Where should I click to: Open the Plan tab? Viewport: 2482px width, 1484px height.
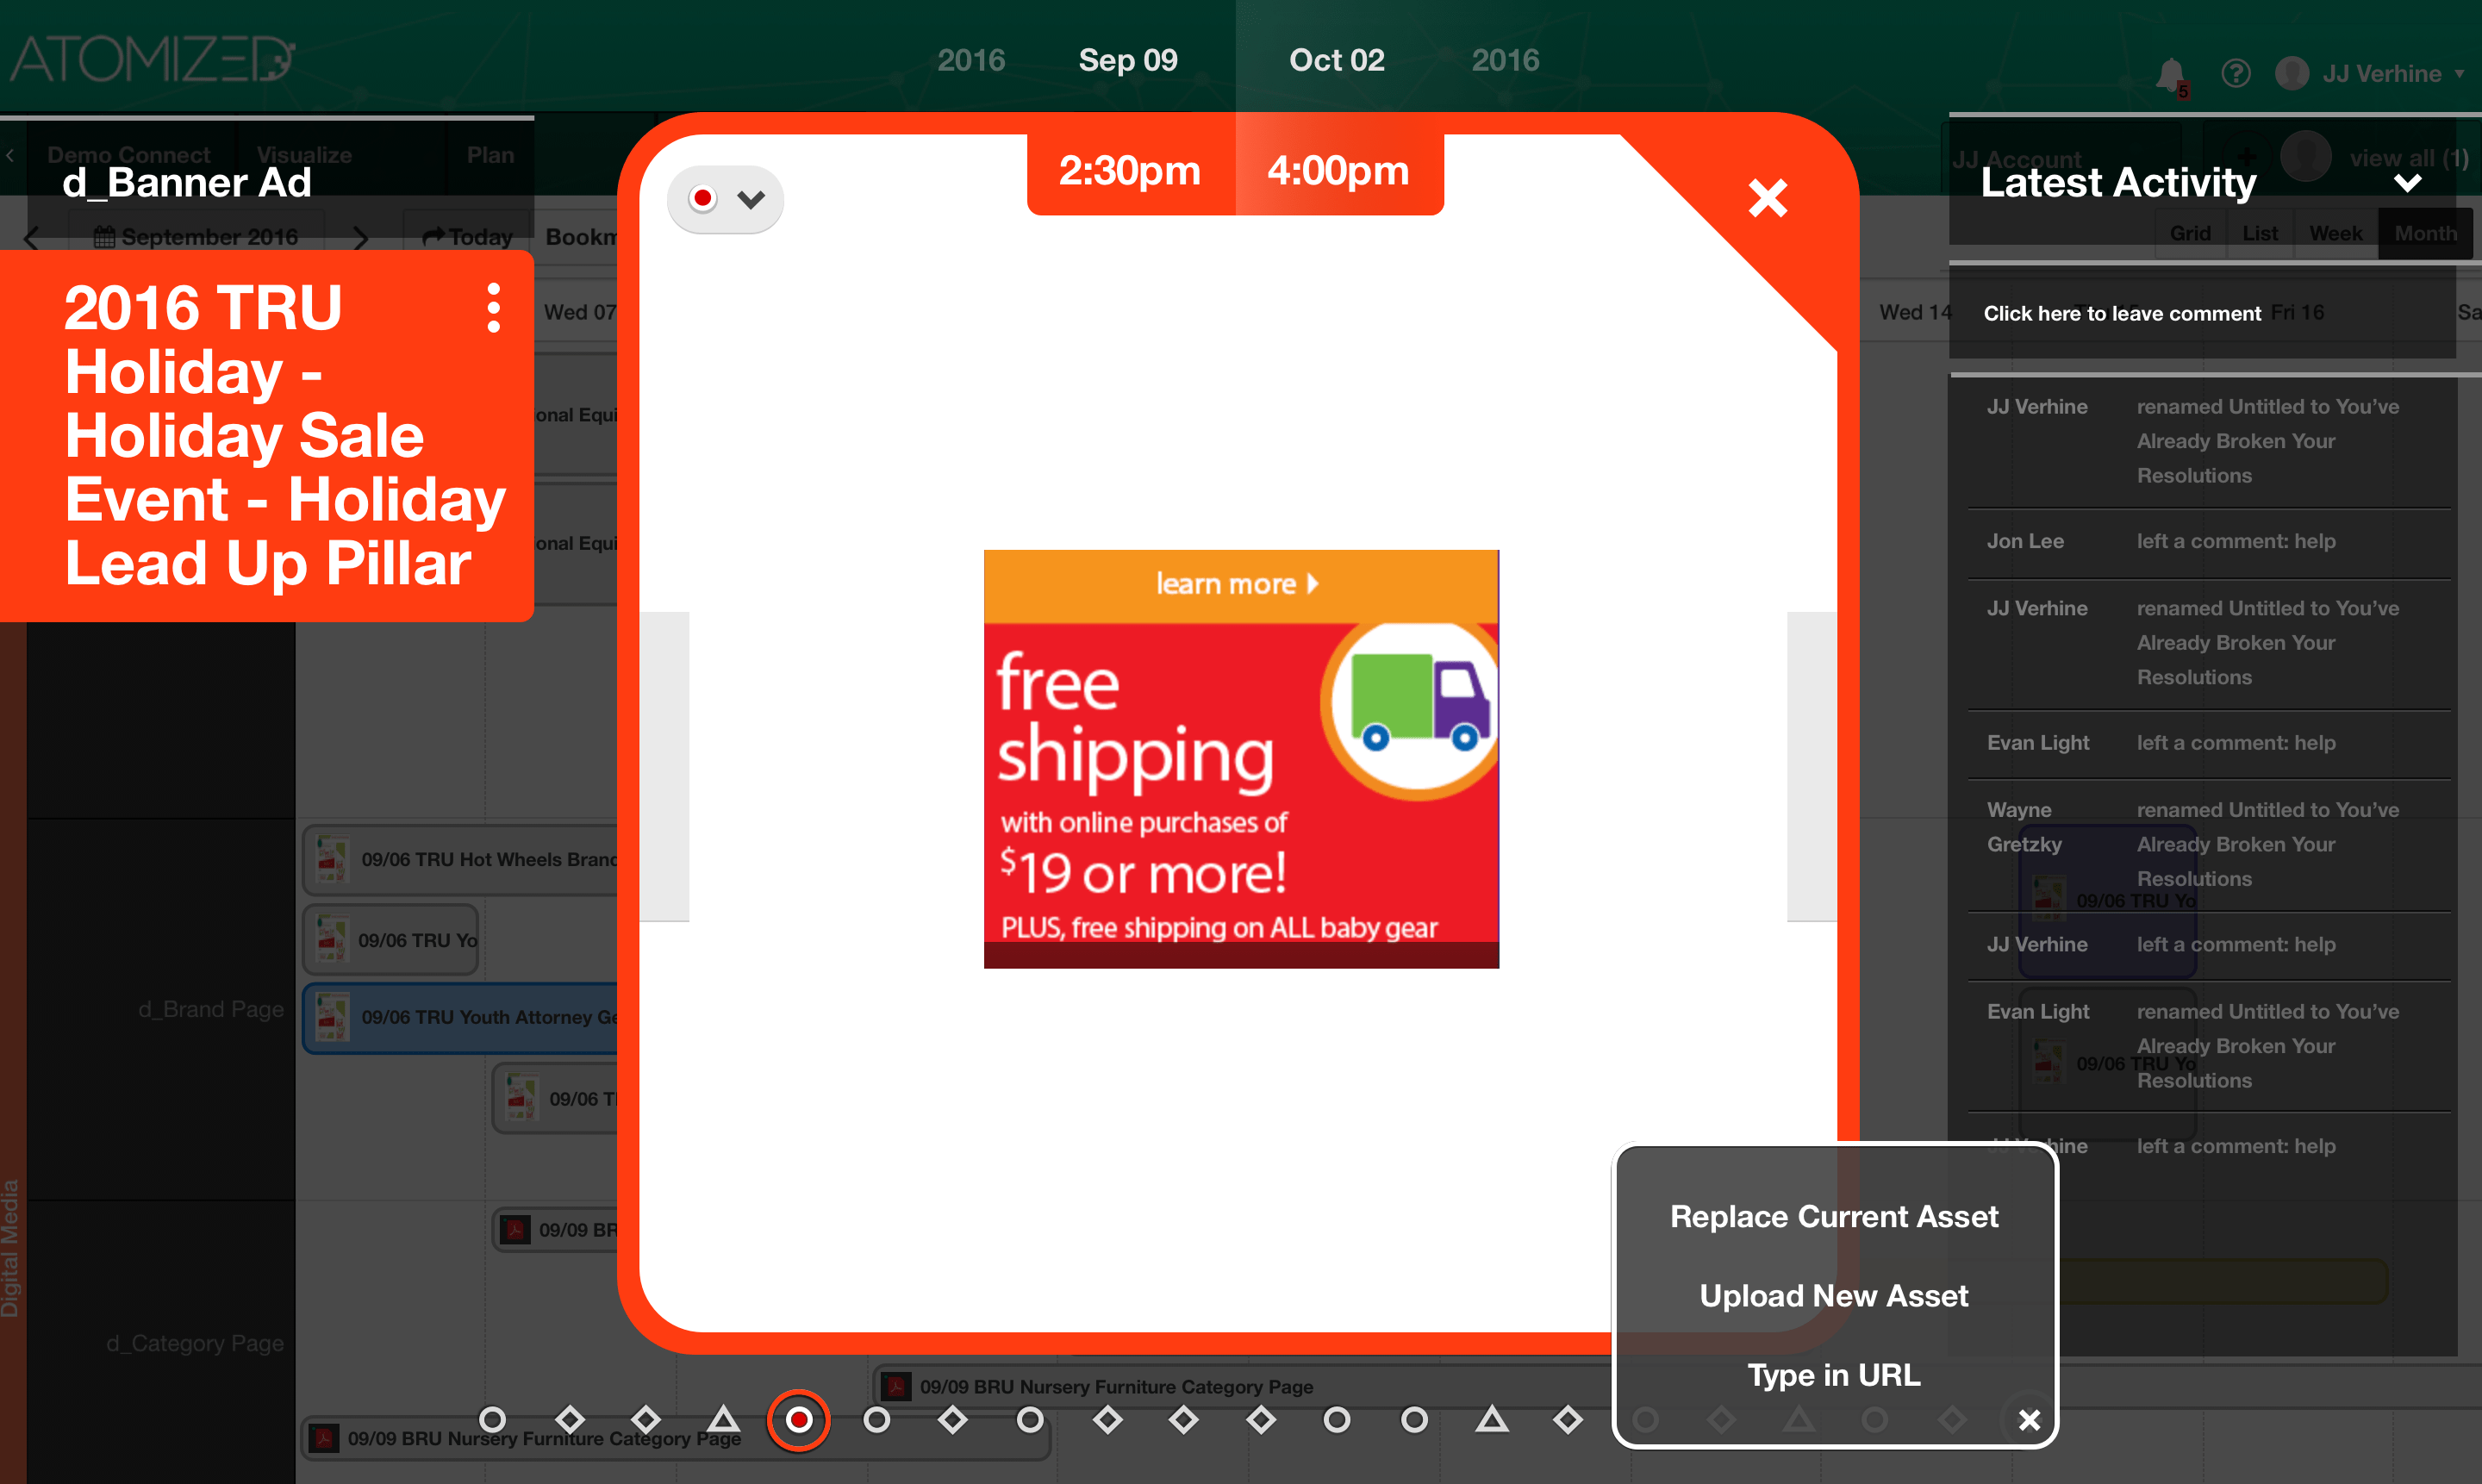[490, 155]
